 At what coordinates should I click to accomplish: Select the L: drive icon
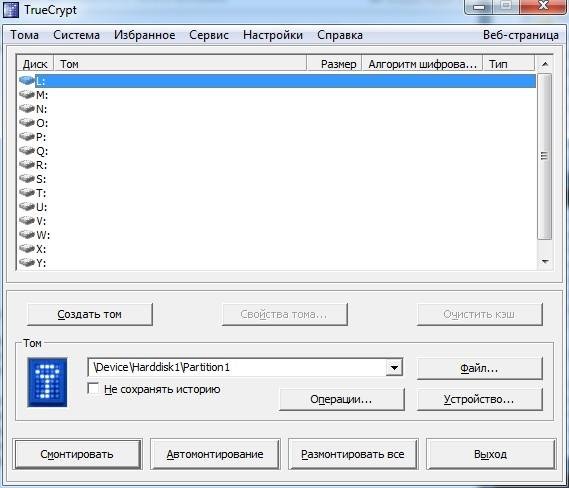click(27, 80)
